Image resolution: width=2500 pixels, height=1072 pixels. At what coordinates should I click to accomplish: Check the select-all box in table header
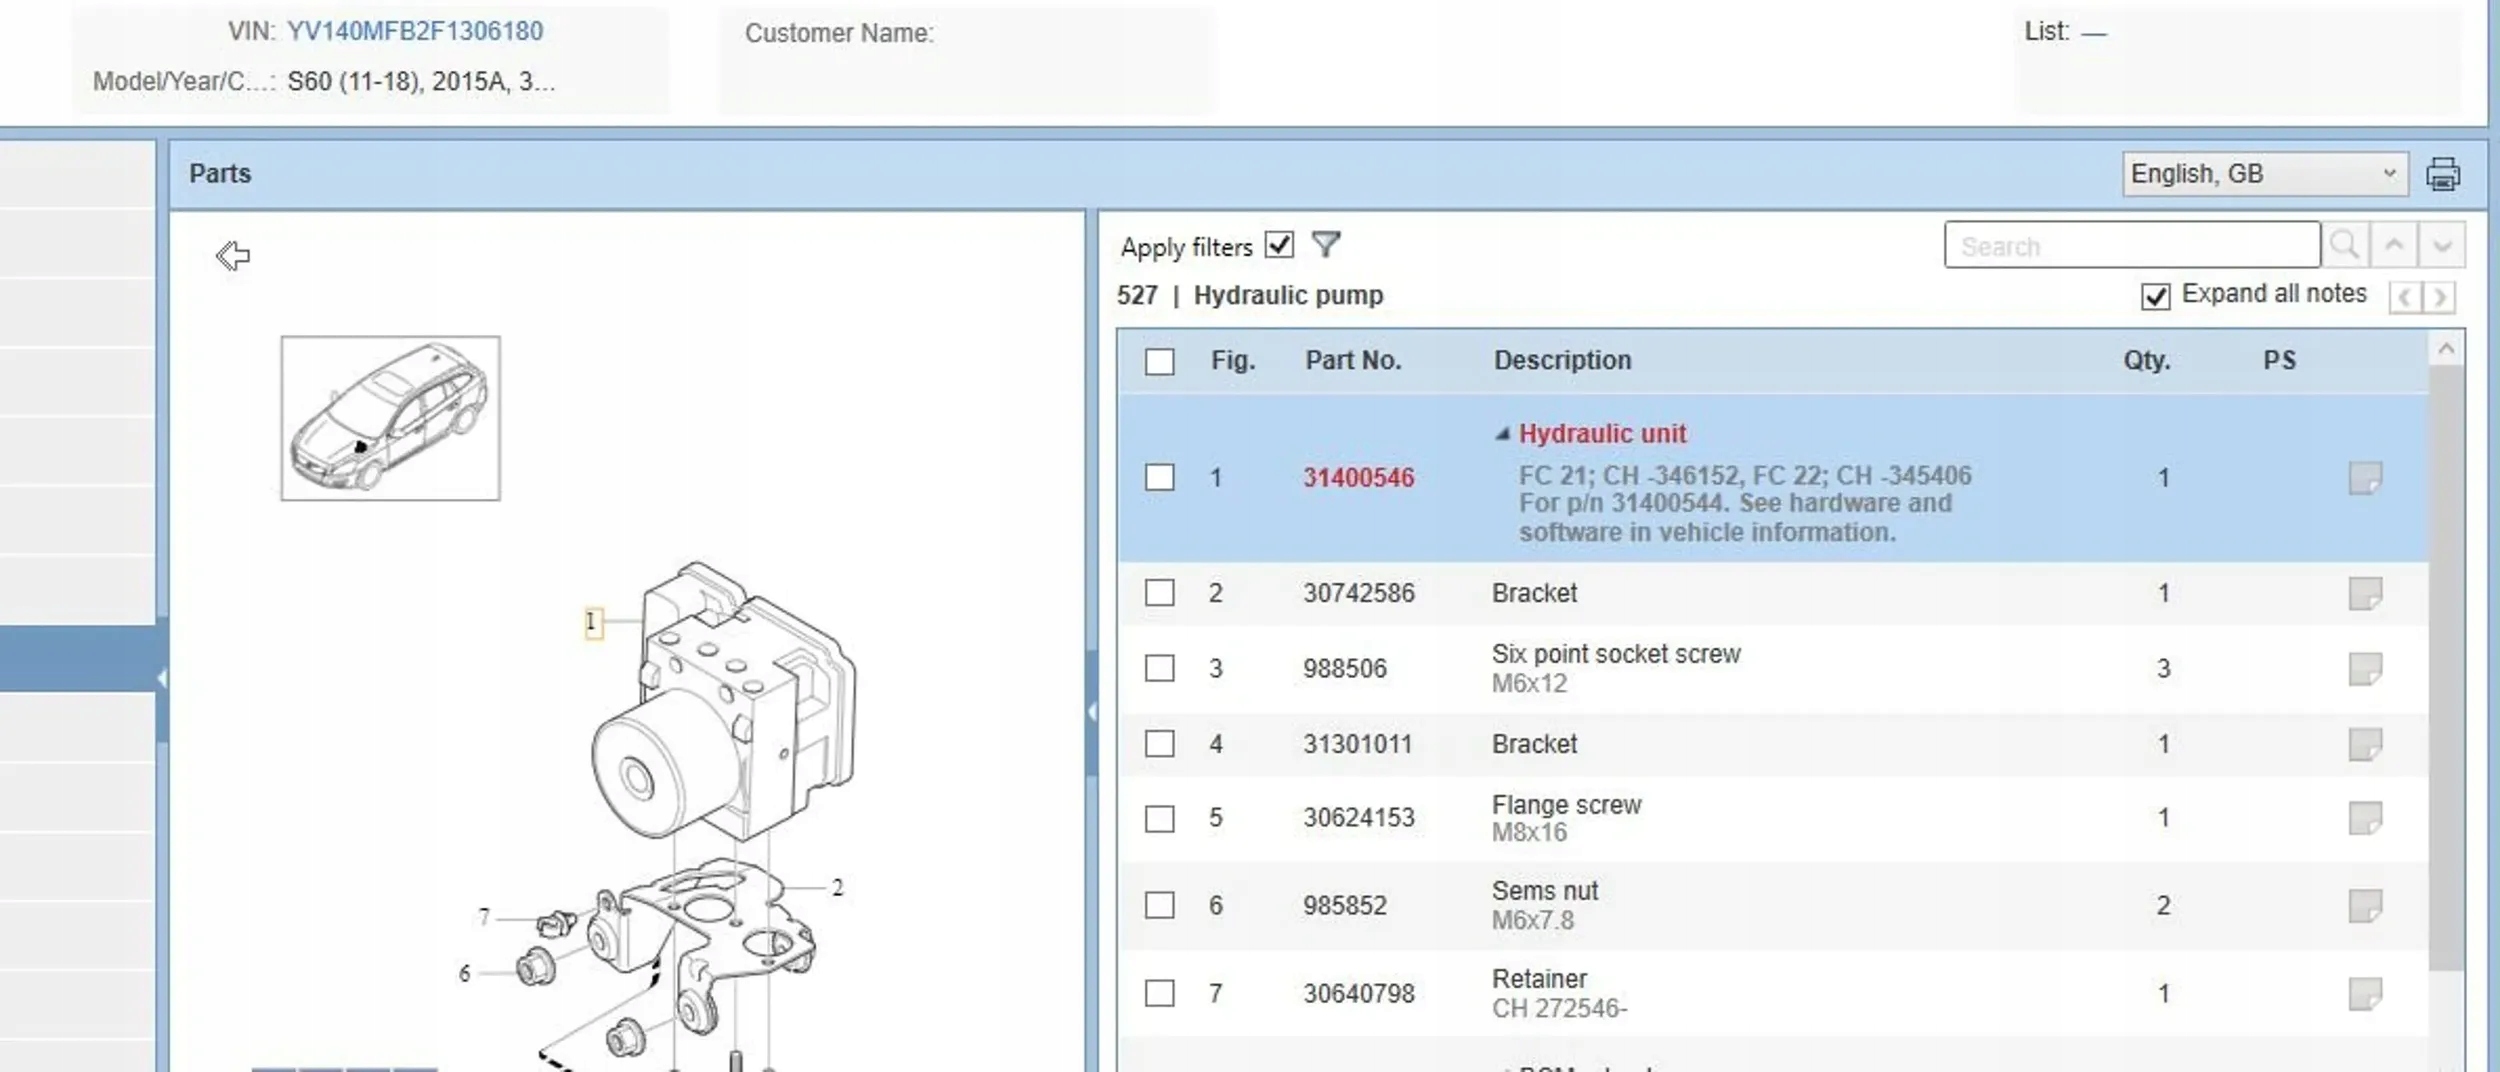1159,361
